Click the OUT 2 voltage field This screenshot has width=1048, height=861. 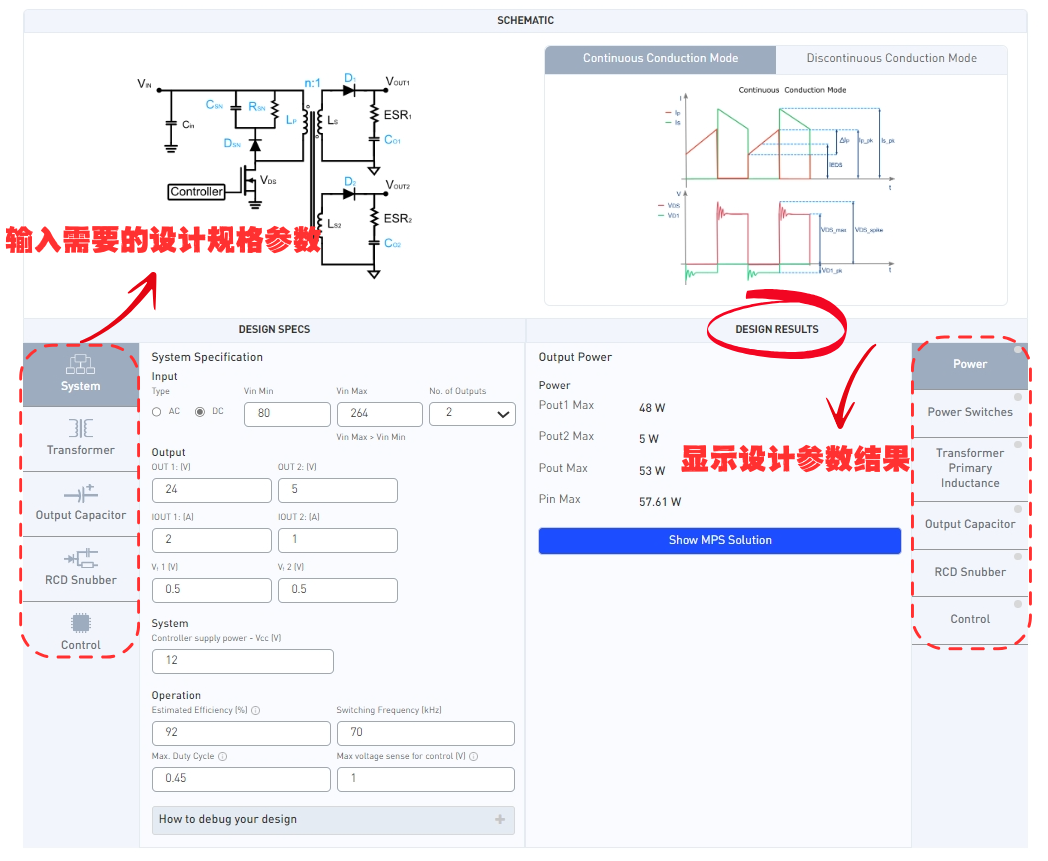(x=338, y=490)
